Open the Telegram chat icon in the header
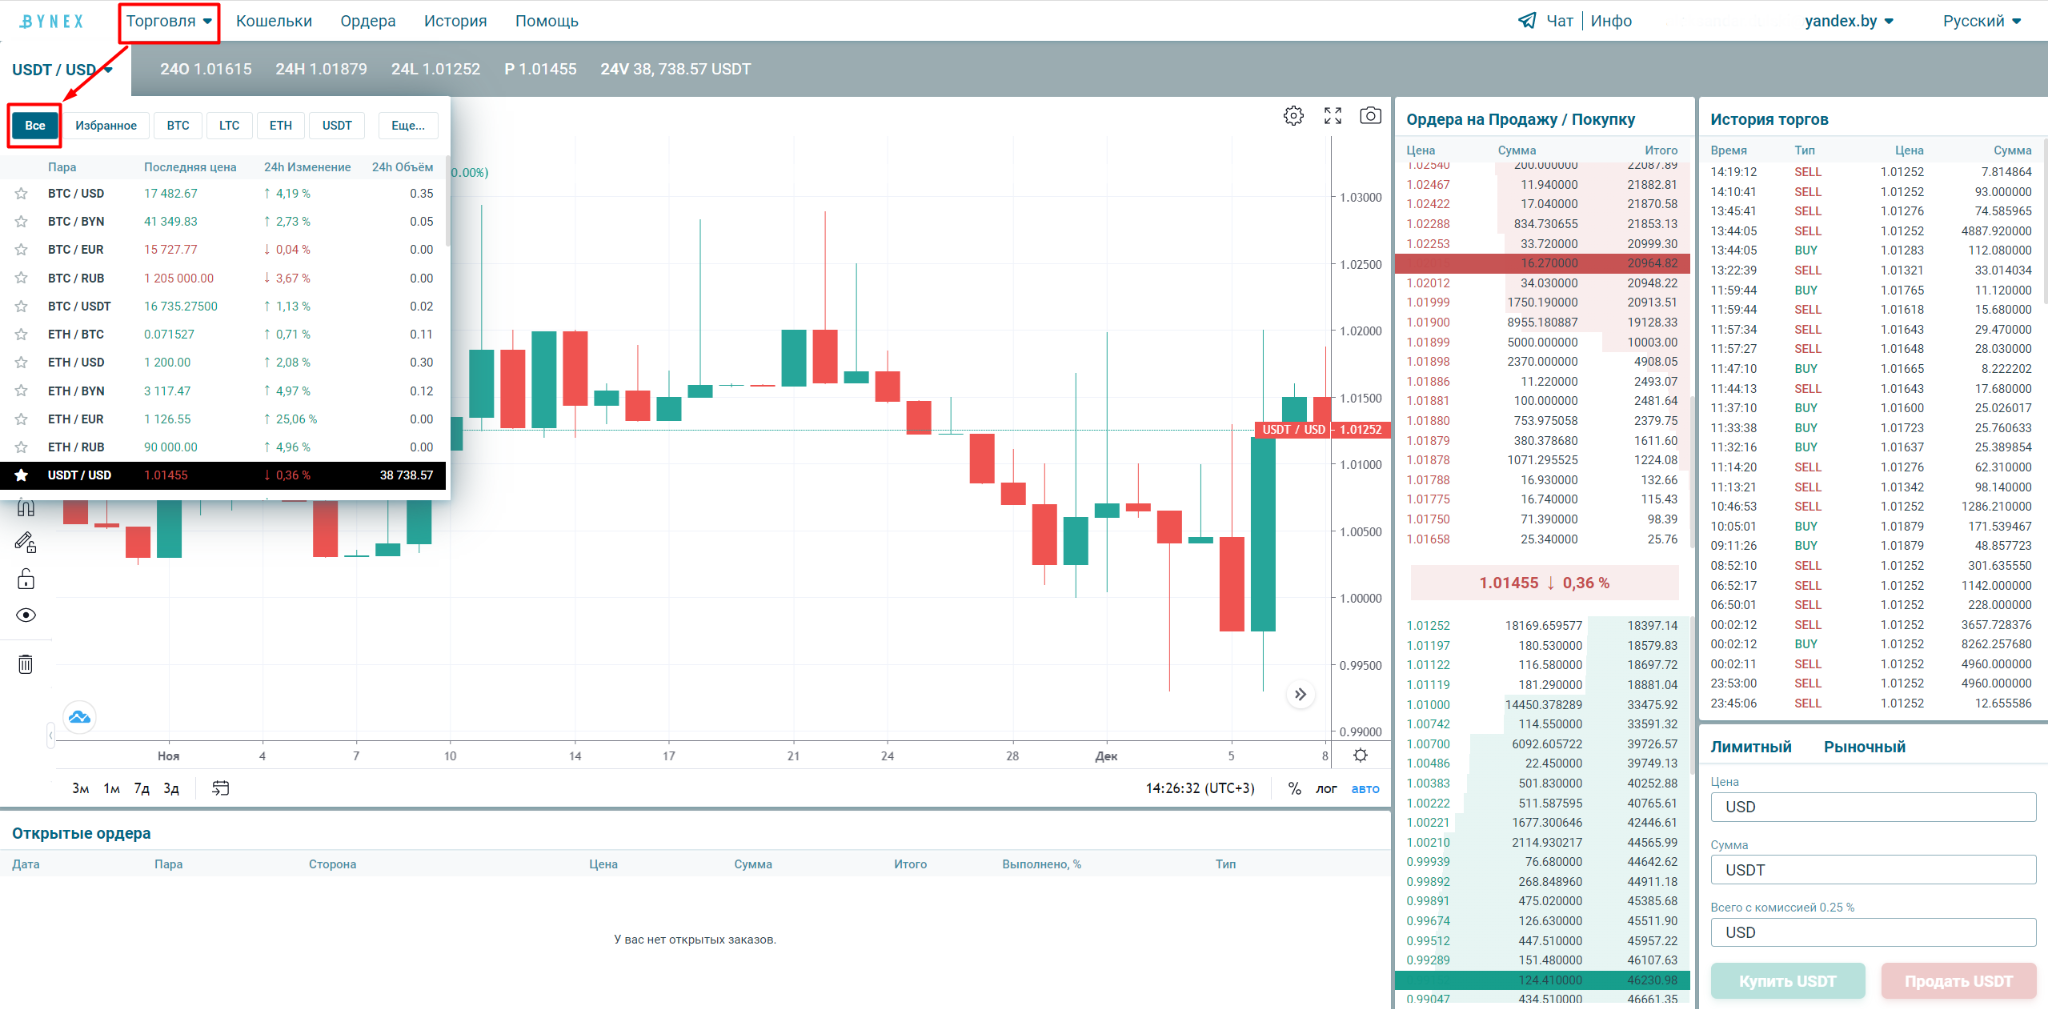2048x1009 pixels. pyautogui.click(x=1527, y=19)
